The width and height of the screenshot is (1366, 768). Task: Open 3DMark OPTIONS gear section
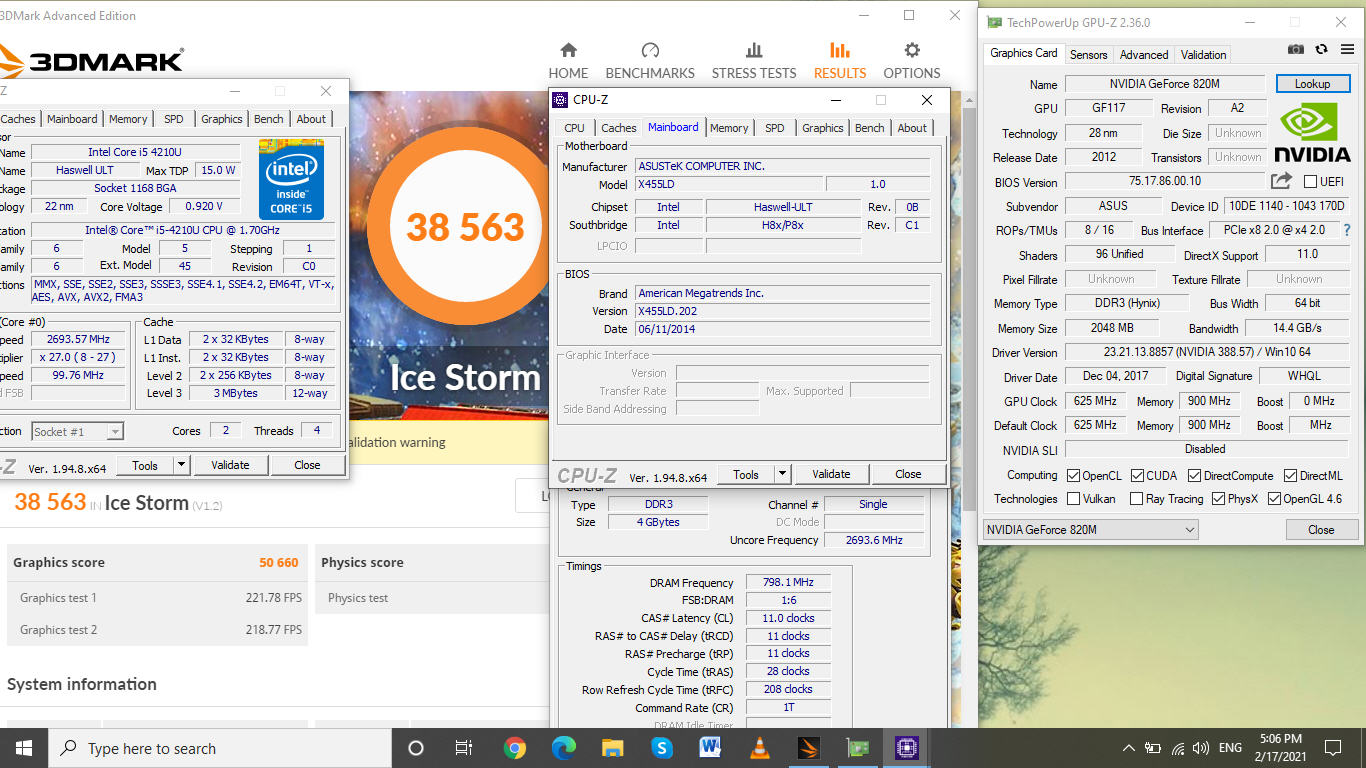click(x=912, y=61)
